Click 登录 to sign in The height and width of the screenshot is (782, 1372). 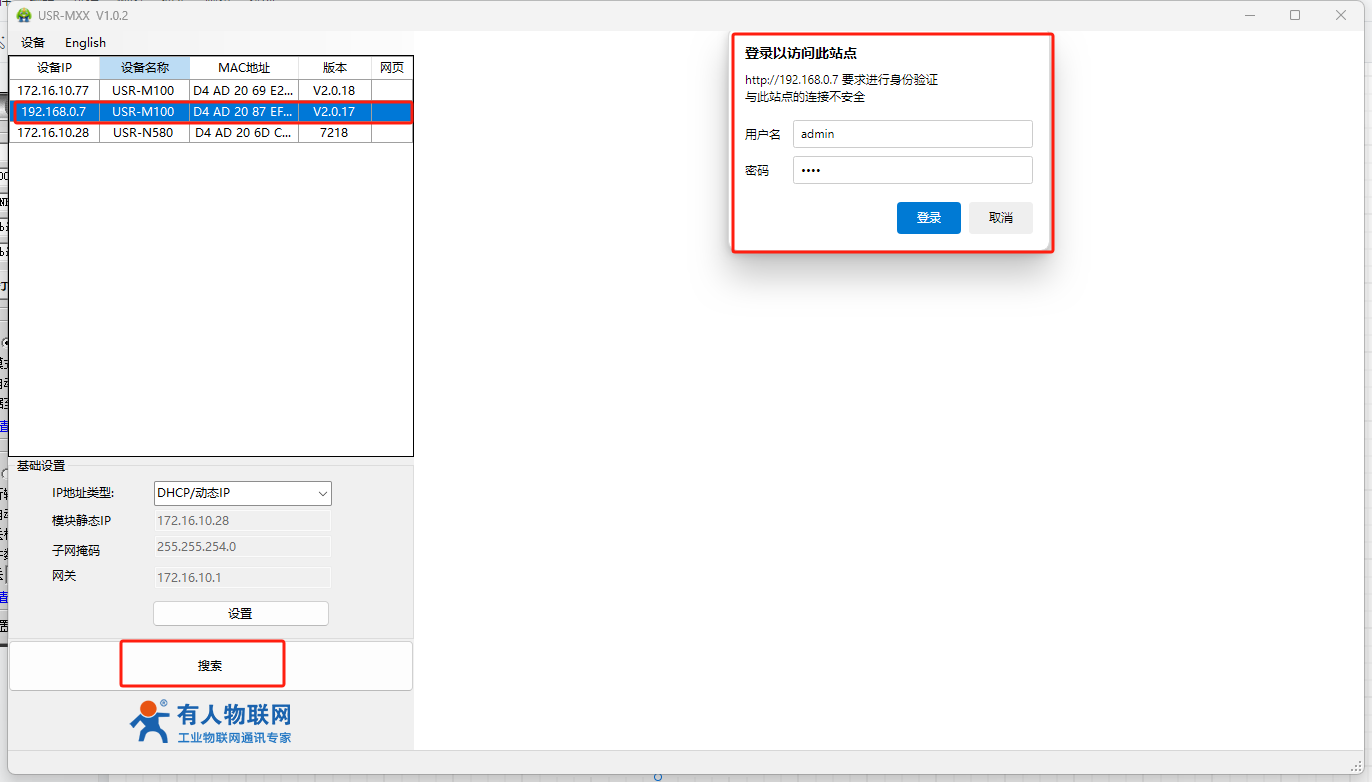[x=929, y=218]
